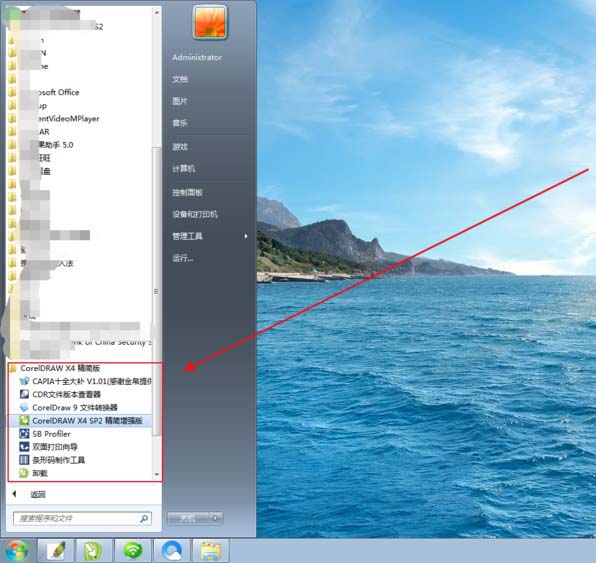
Task: Click the Windows Start orb
Action: [x=16, y=550]
